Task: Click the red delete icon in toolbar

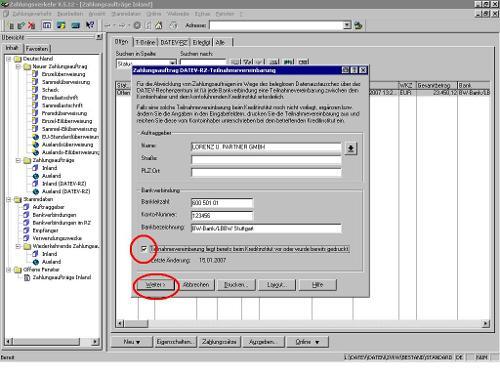Action: click(x=32, y=25)
